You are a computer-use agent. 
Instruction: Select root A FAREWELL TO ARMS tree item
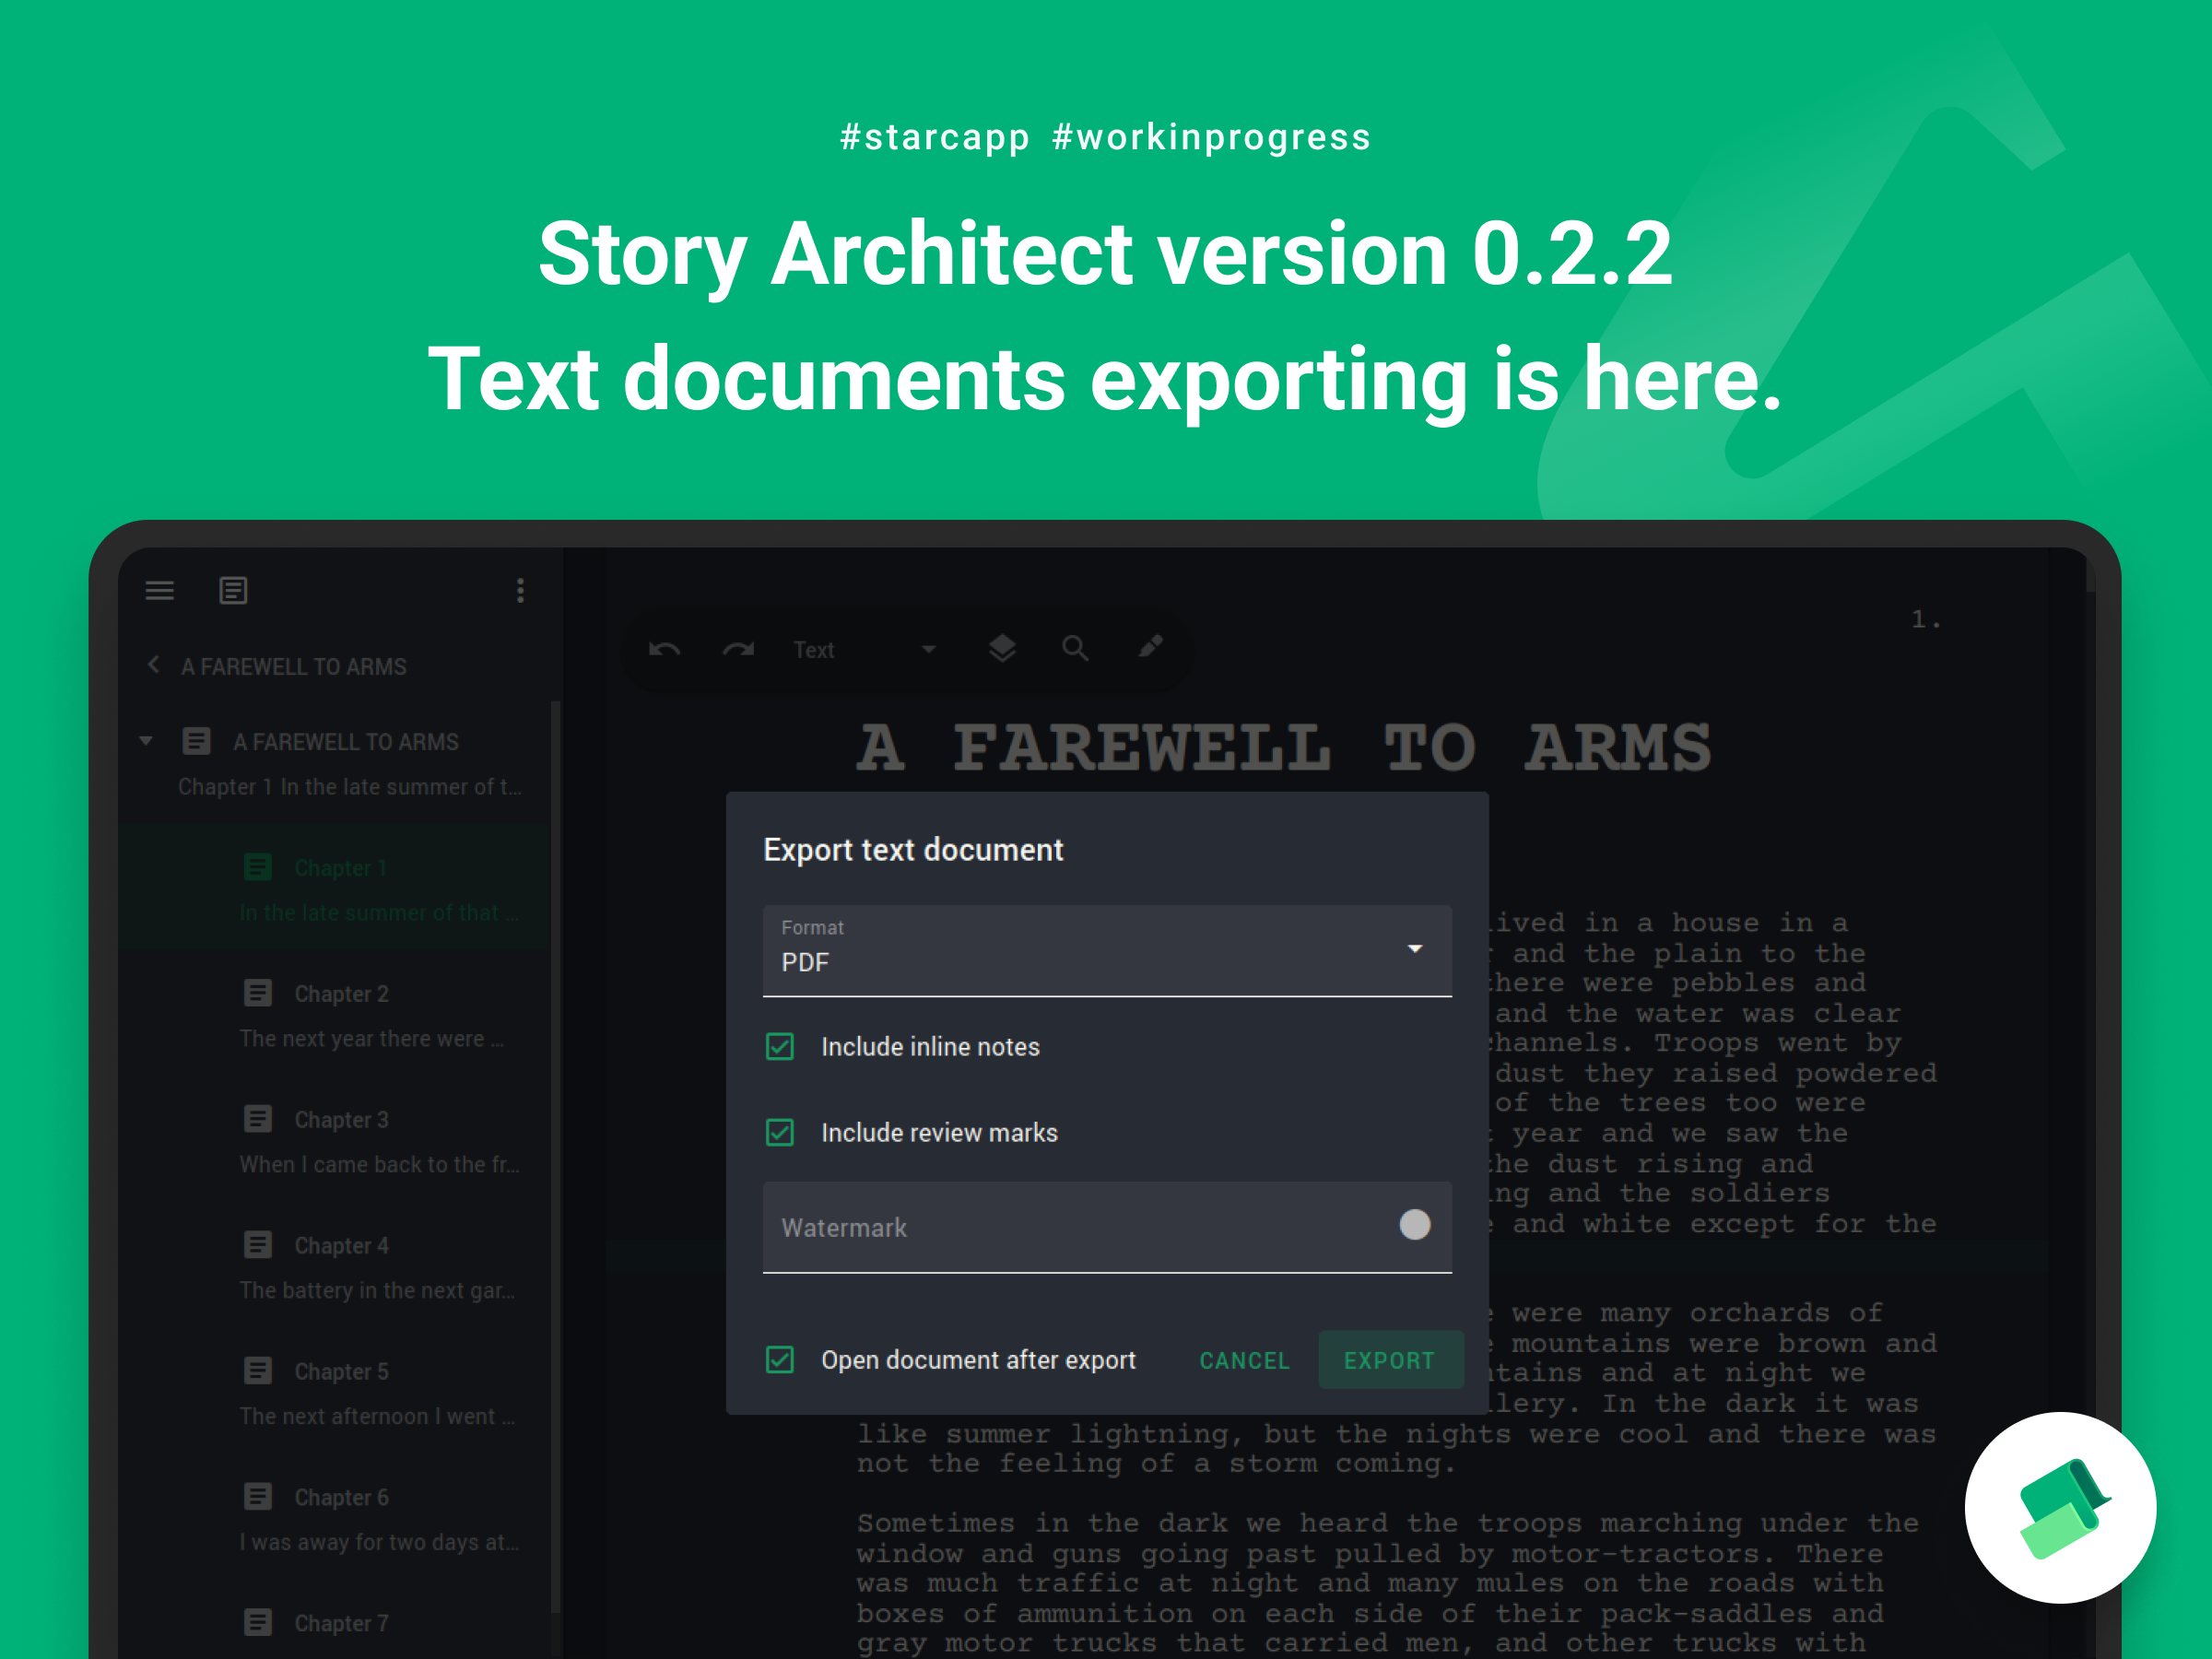click(335, 763)
